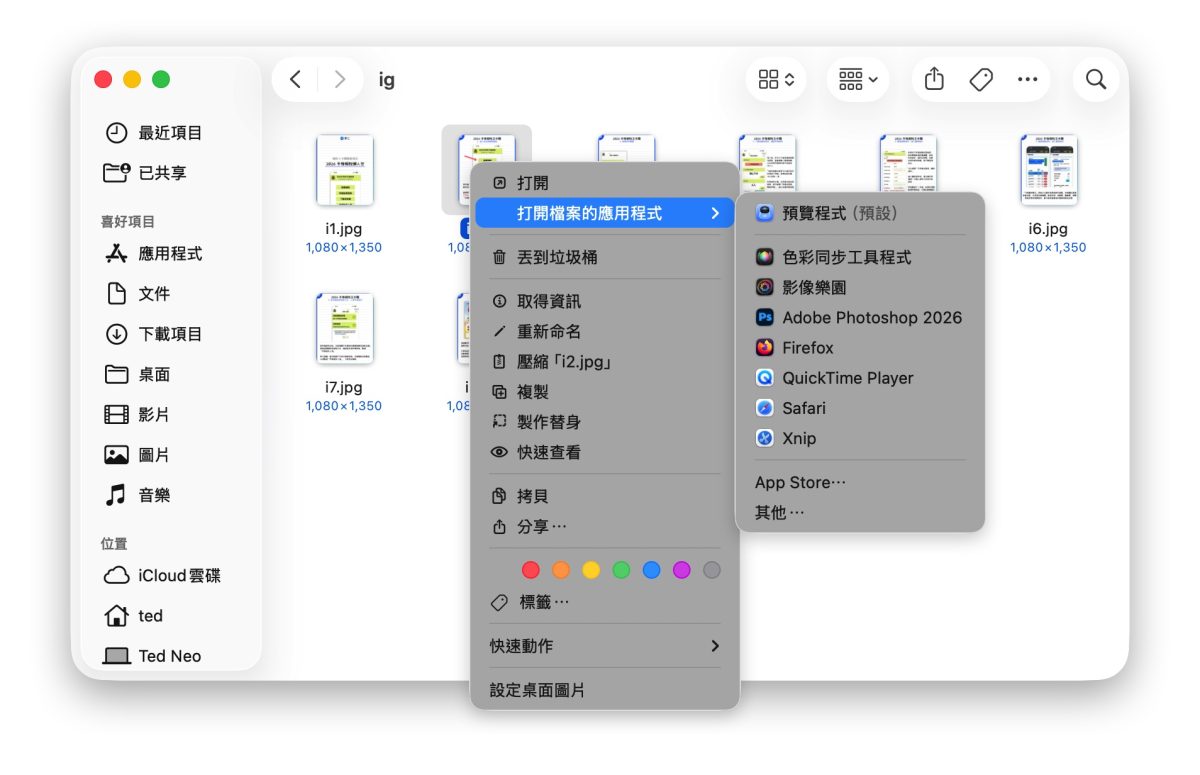Viewport: 1200px width, 775px height.
Task: Open the group-by options dropdown
Action: [x=858, y=80]
